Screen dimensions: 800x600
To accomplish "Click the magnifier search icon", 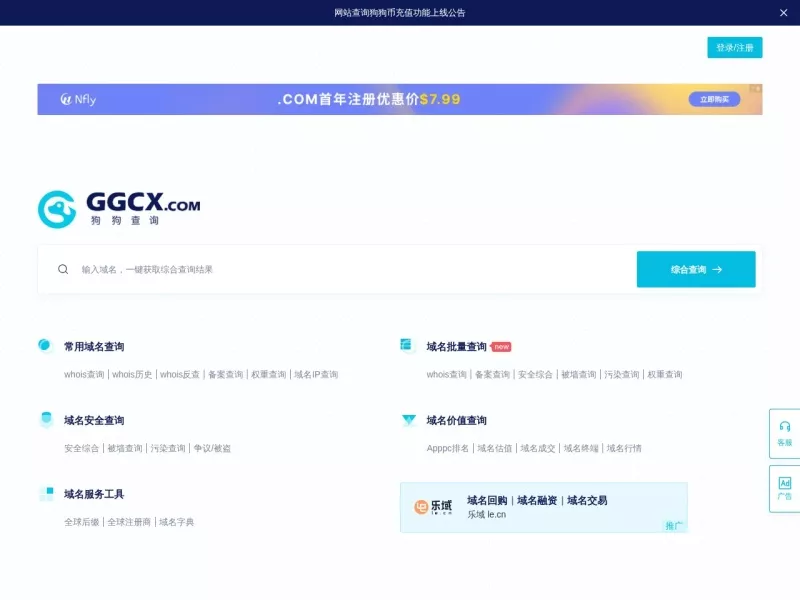I will click(x=63, y=269).
